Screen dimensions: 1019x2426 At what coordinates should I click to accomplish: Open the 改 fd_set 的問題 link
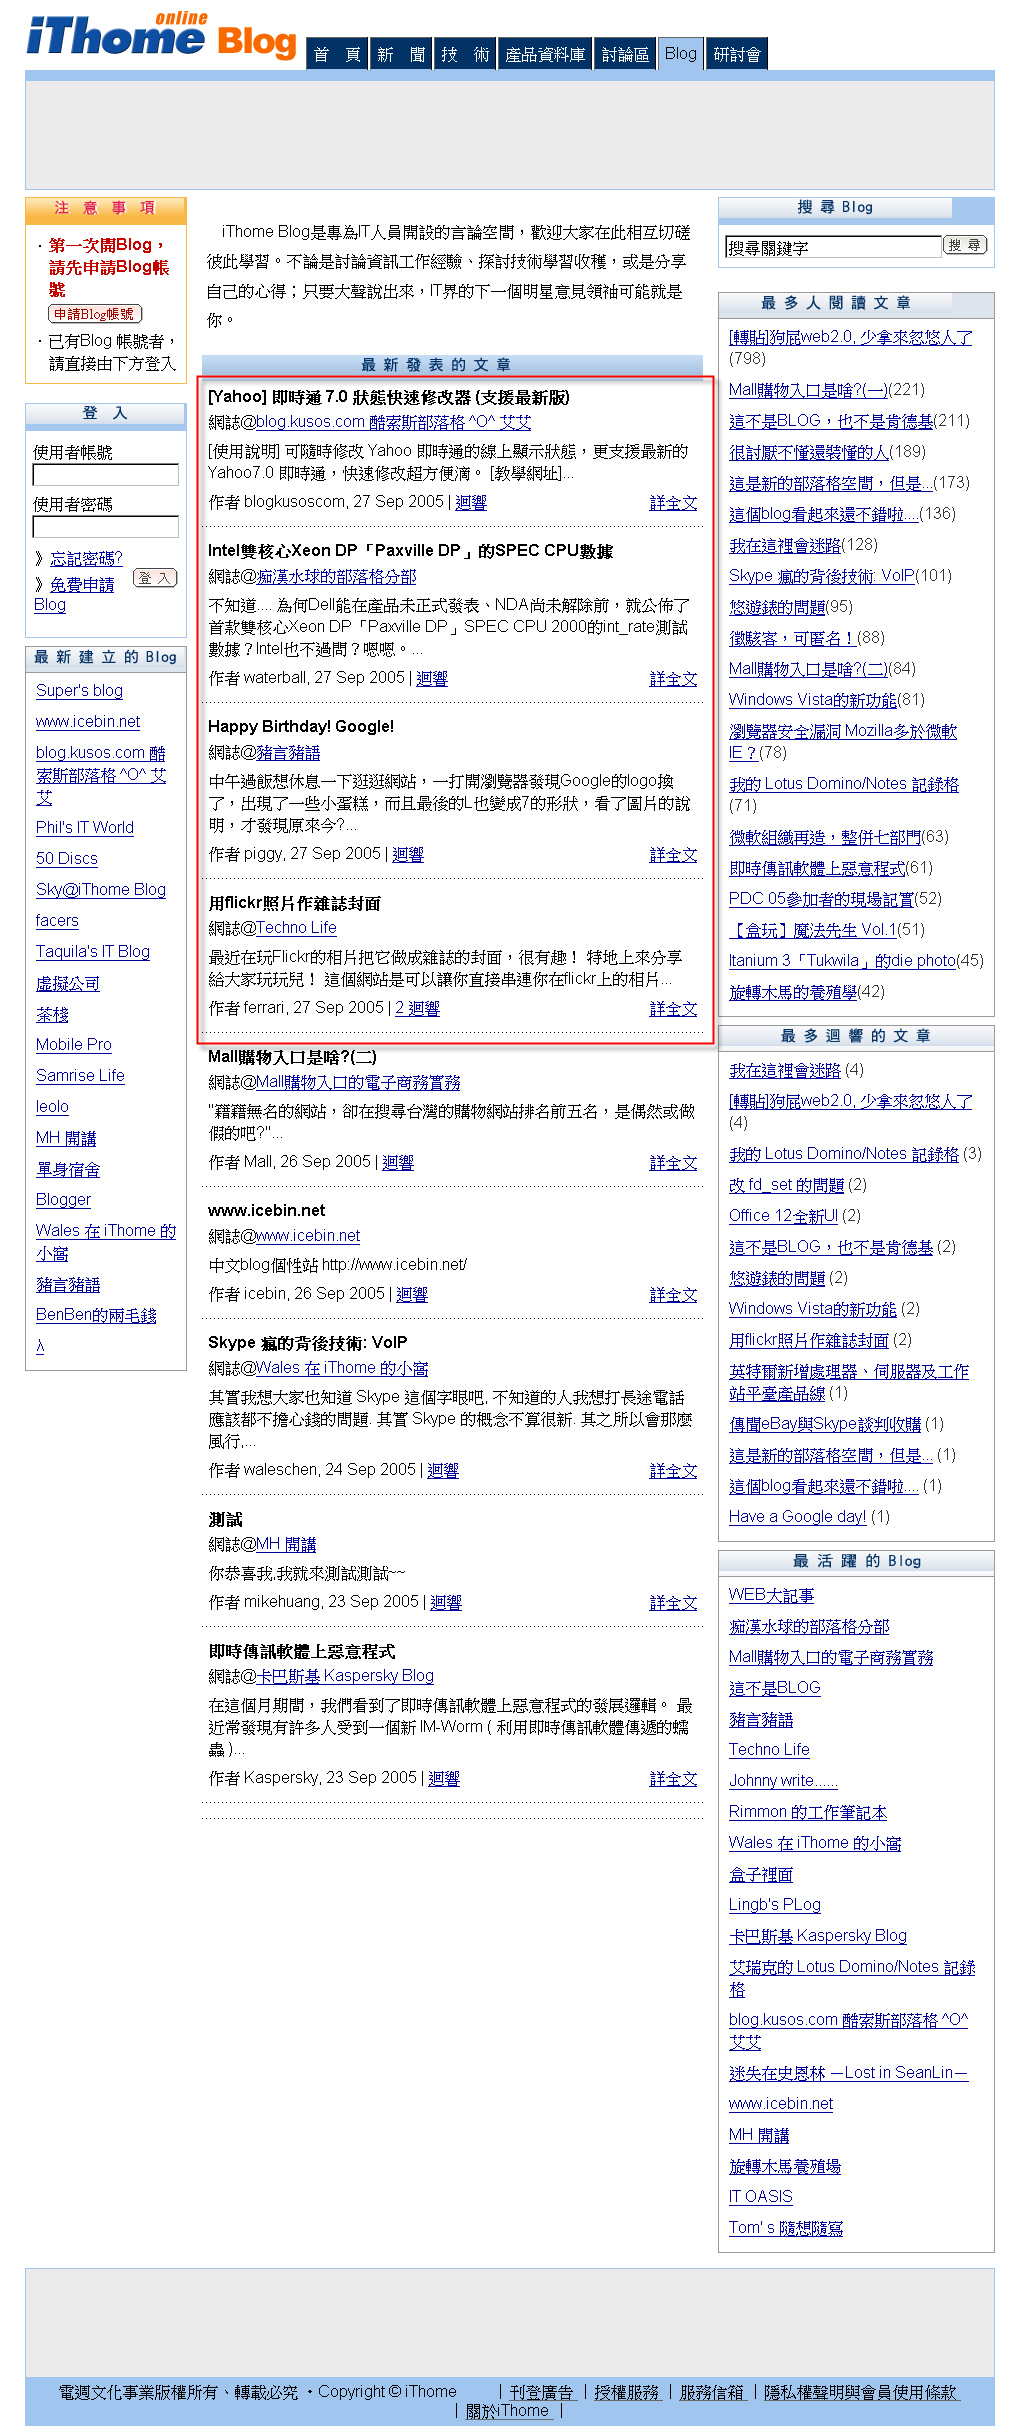pyautogui.click(x=786, y=1184)
